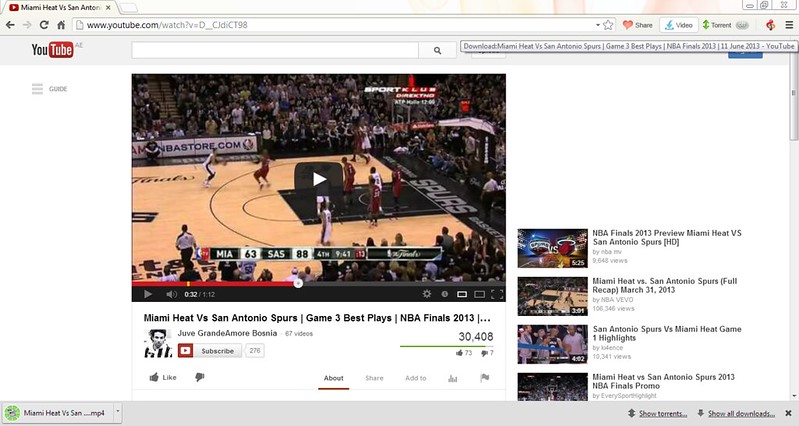Open the downloaded Miami Heat Vs San mp4 file
799x426 pixels.
[x=58, y=413]
